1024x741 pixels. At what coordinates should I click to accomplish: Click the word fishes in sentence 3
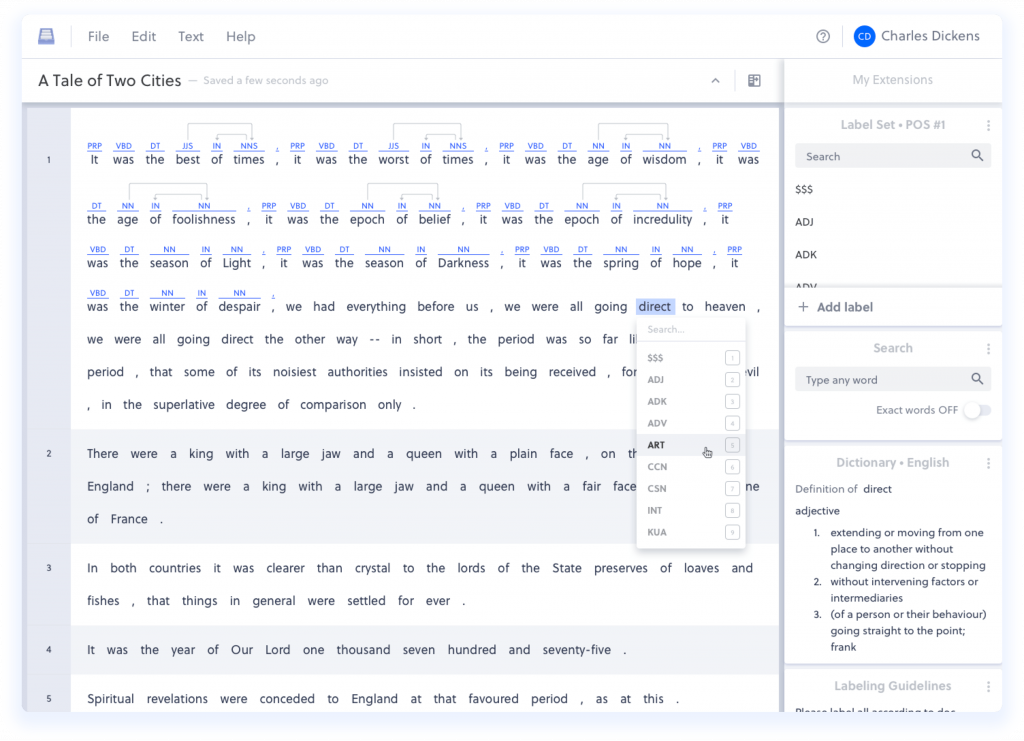[103, 601]
